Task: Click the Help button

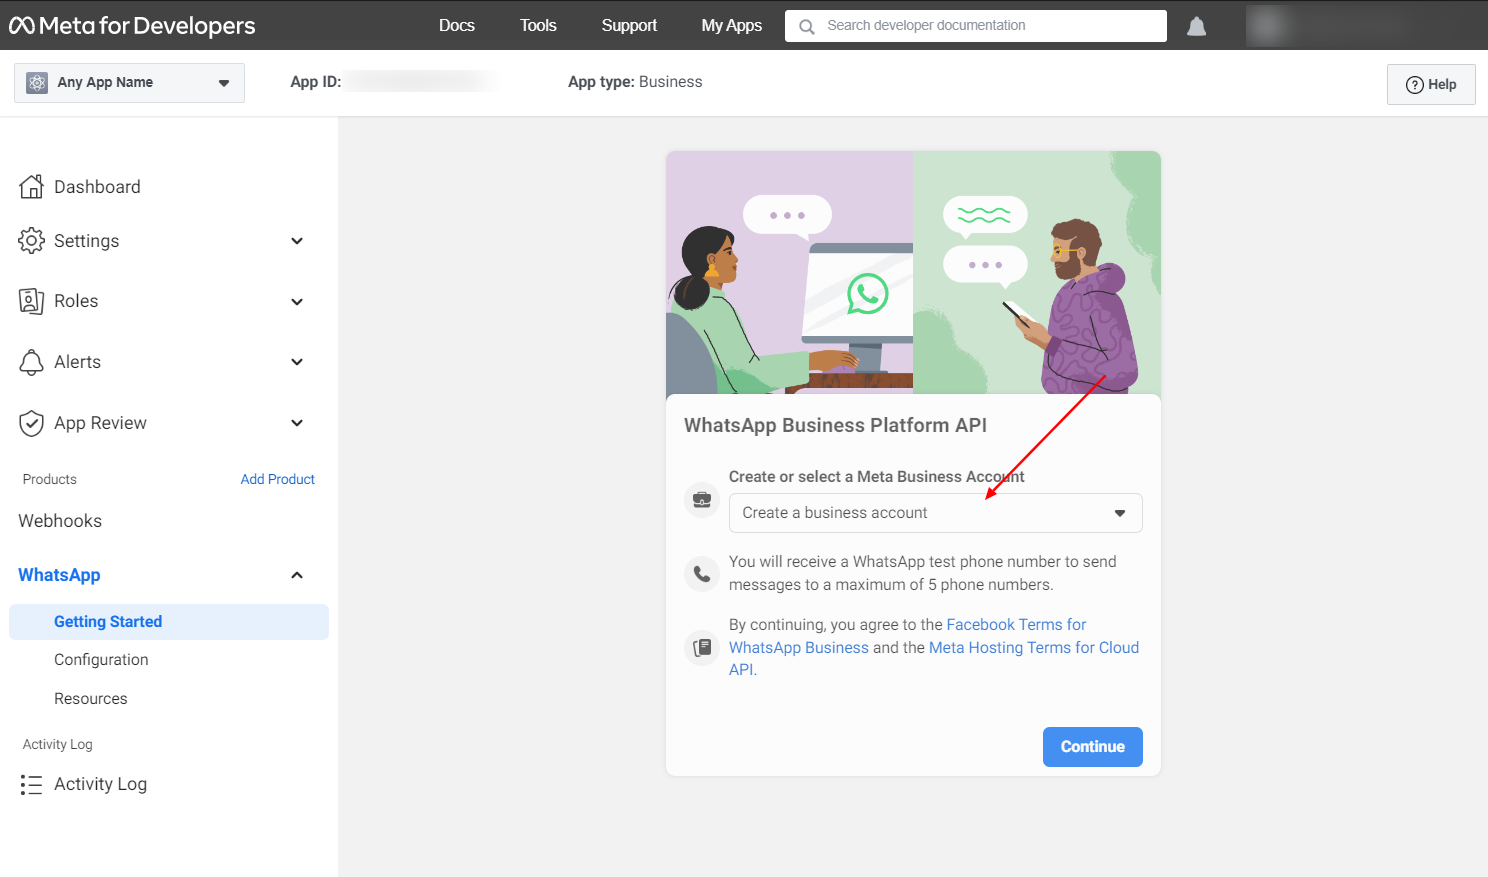Action: tap(1431, 84)
